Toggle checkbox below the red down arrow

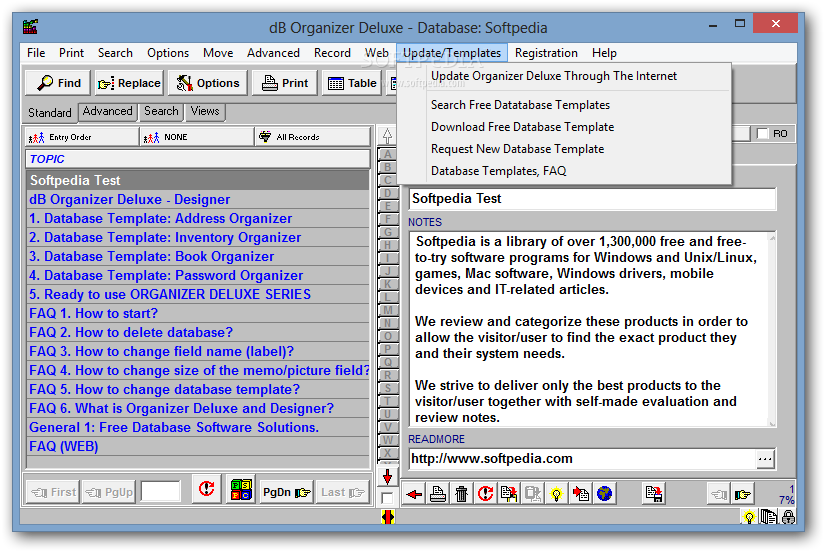click(387, 498)
